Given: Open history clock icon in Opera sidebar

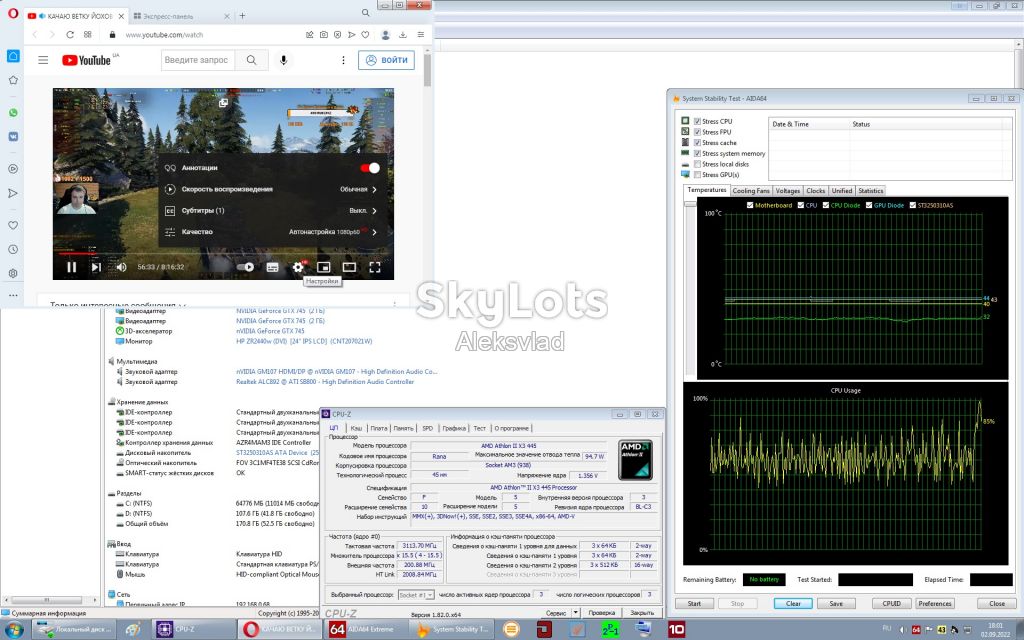Looking at the screenshot, I should [x=13, y=249].
